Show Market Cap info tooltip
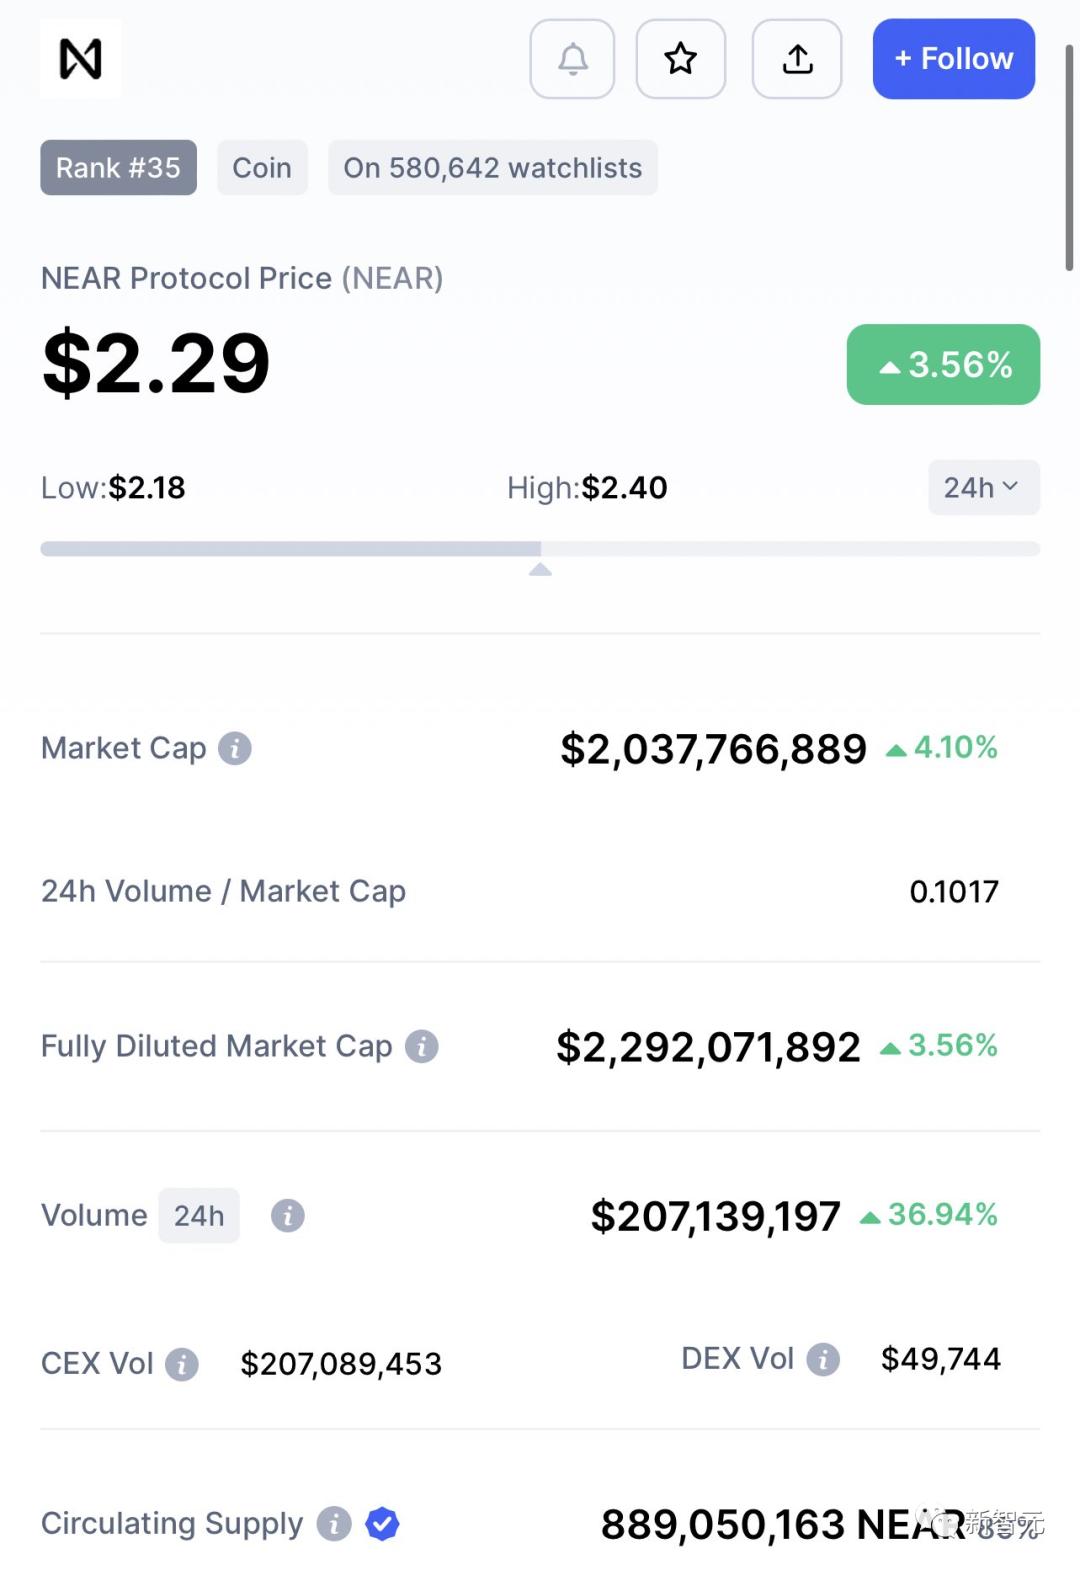1080x1570 pixels. click(235, 748)
